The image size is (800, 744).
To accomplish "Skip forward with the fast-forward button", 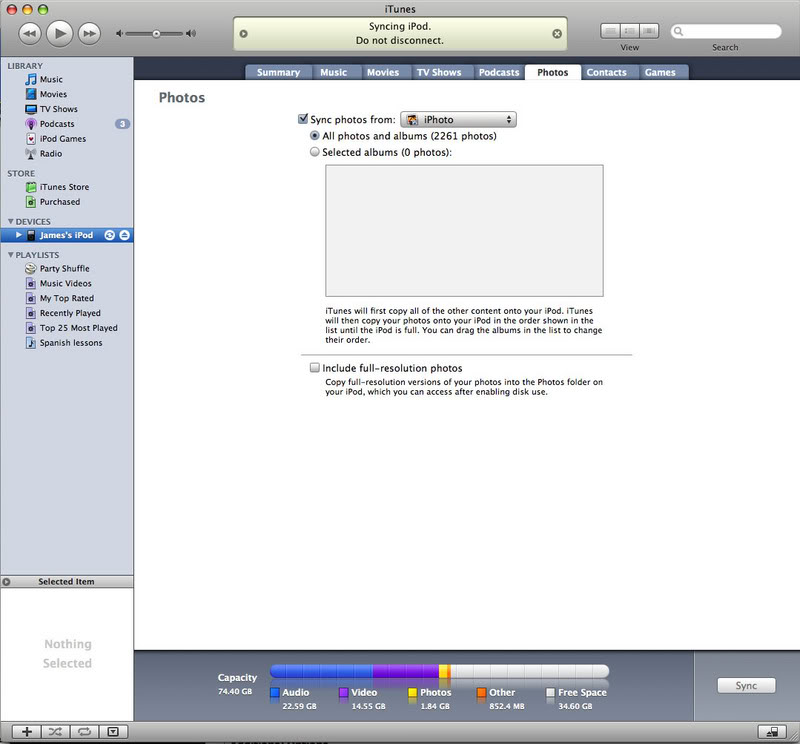I will pyautogui.click(x=89, y=34).
